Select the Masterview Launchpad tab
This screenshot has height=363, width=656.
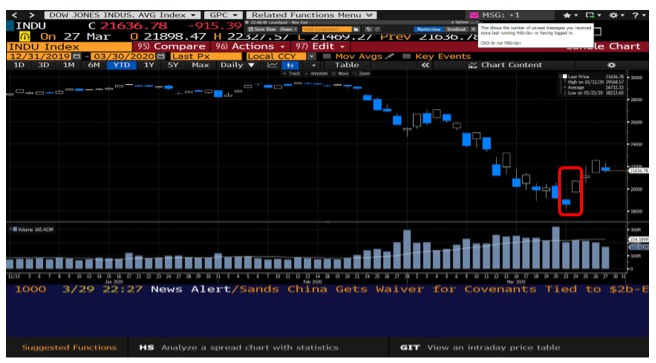coord(429,29)
